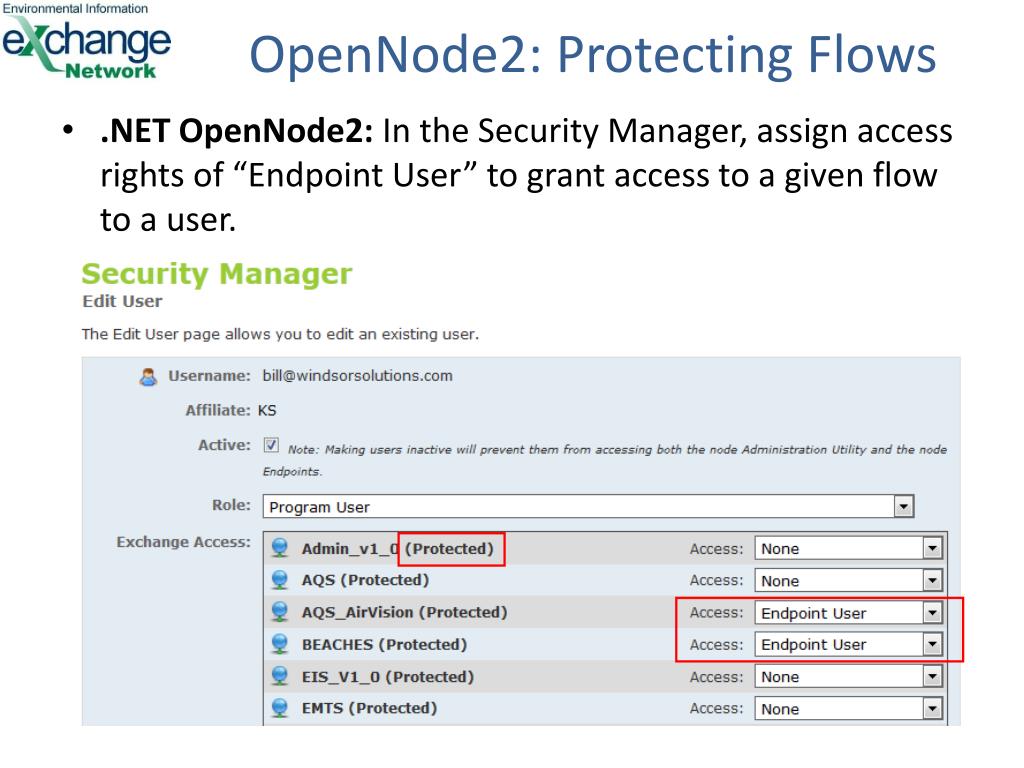Select the AQS (Protected) flow label
The height and width of the screenshot is (768, 1024).
[x=365, y=580]
